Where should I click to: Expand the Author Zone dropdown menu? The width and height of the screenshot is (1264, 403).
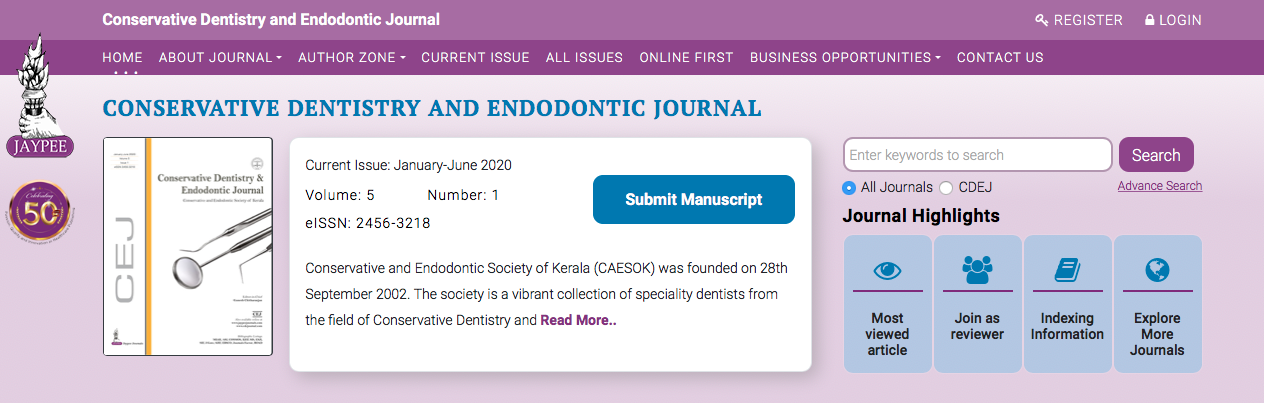tap(351, 58)
